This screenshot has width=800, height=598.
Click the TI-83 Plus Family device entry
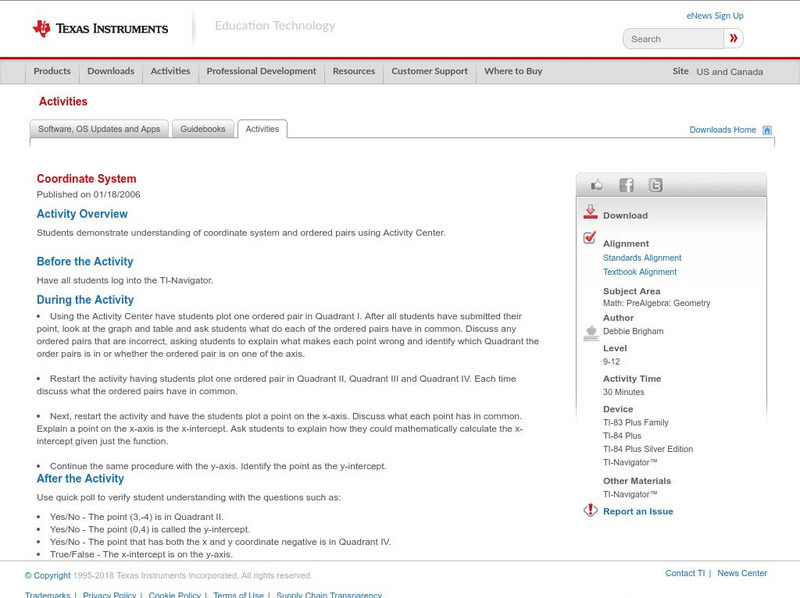[x=636, y=422]
